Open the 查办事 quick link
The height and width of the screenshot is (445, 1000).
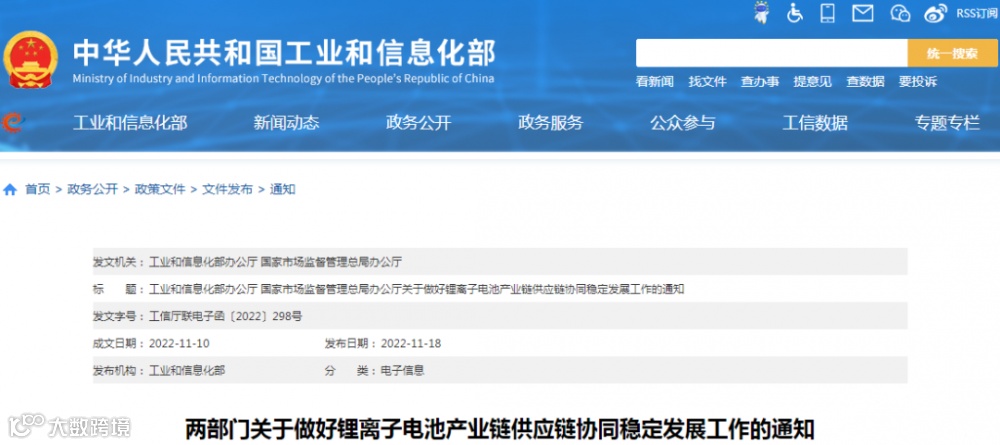click(x=760, y=82)
